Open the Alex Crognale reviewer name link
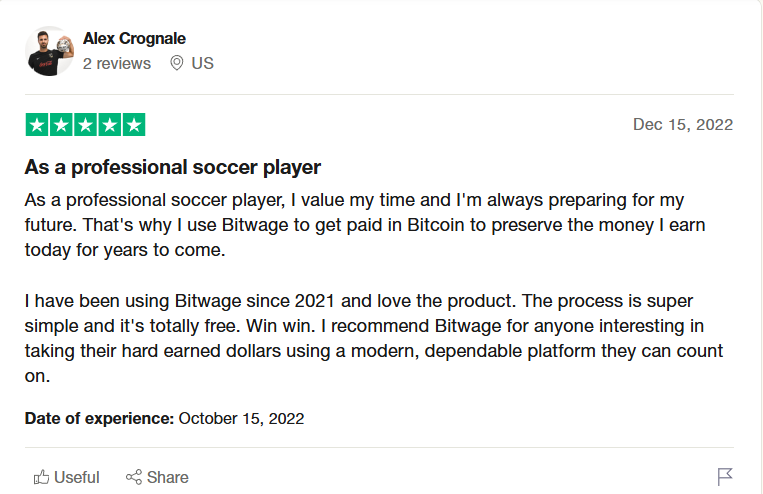Image resolution: width=763 pixels, height=494 pixels. (134, 39)
